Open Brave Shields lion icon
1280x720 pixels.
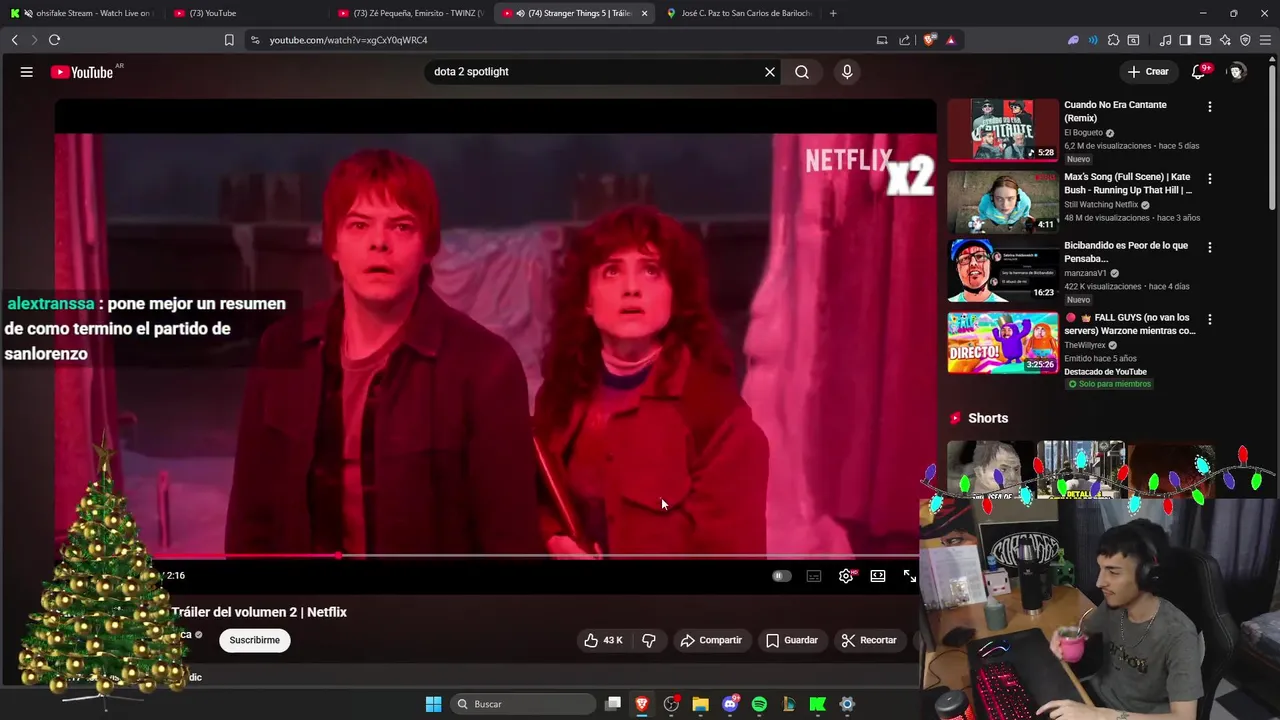pos(930,40)
